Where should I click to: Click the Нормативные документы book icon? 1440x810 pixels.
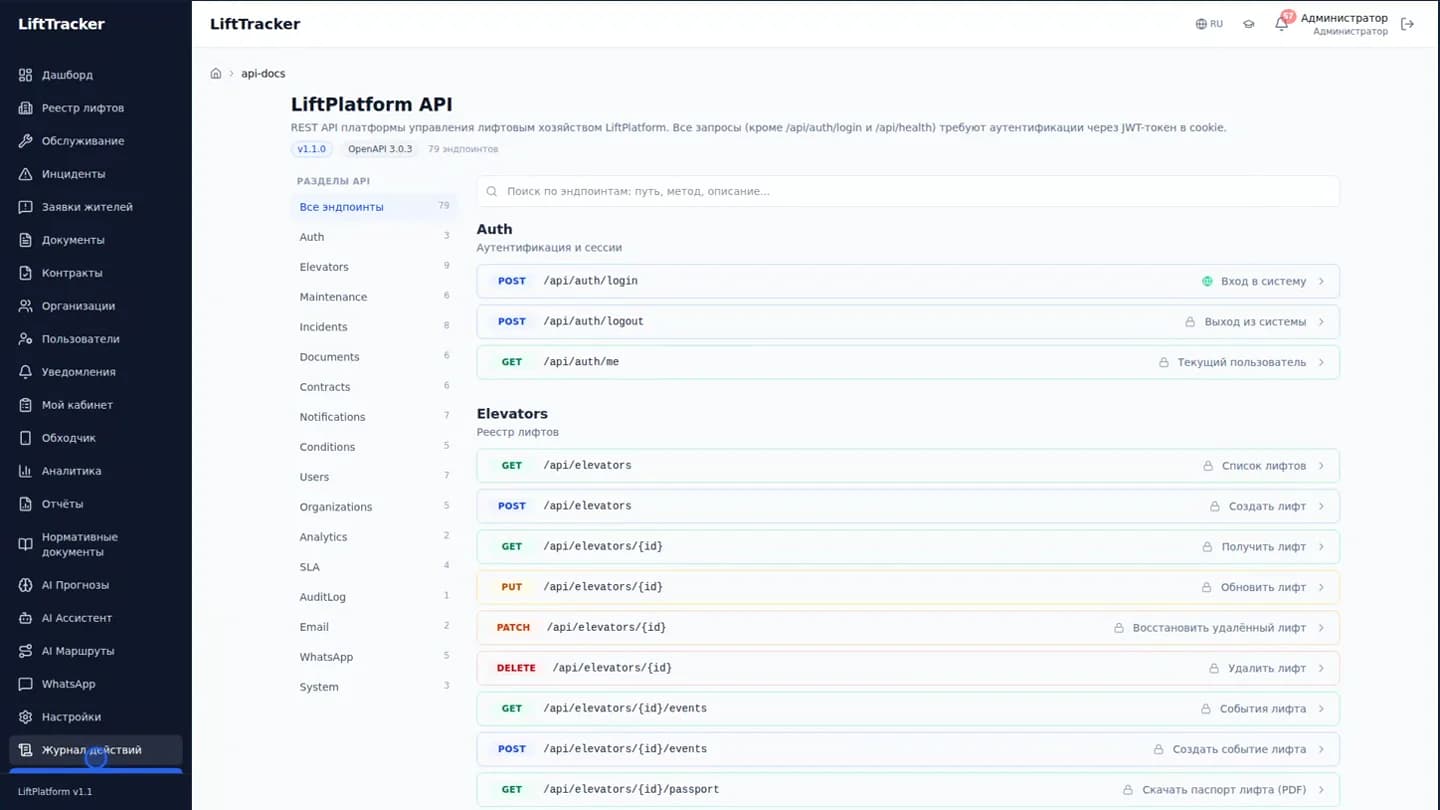26,545
